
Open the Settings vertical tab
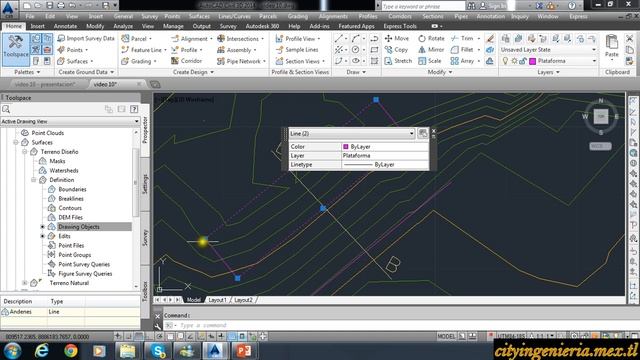145,184
